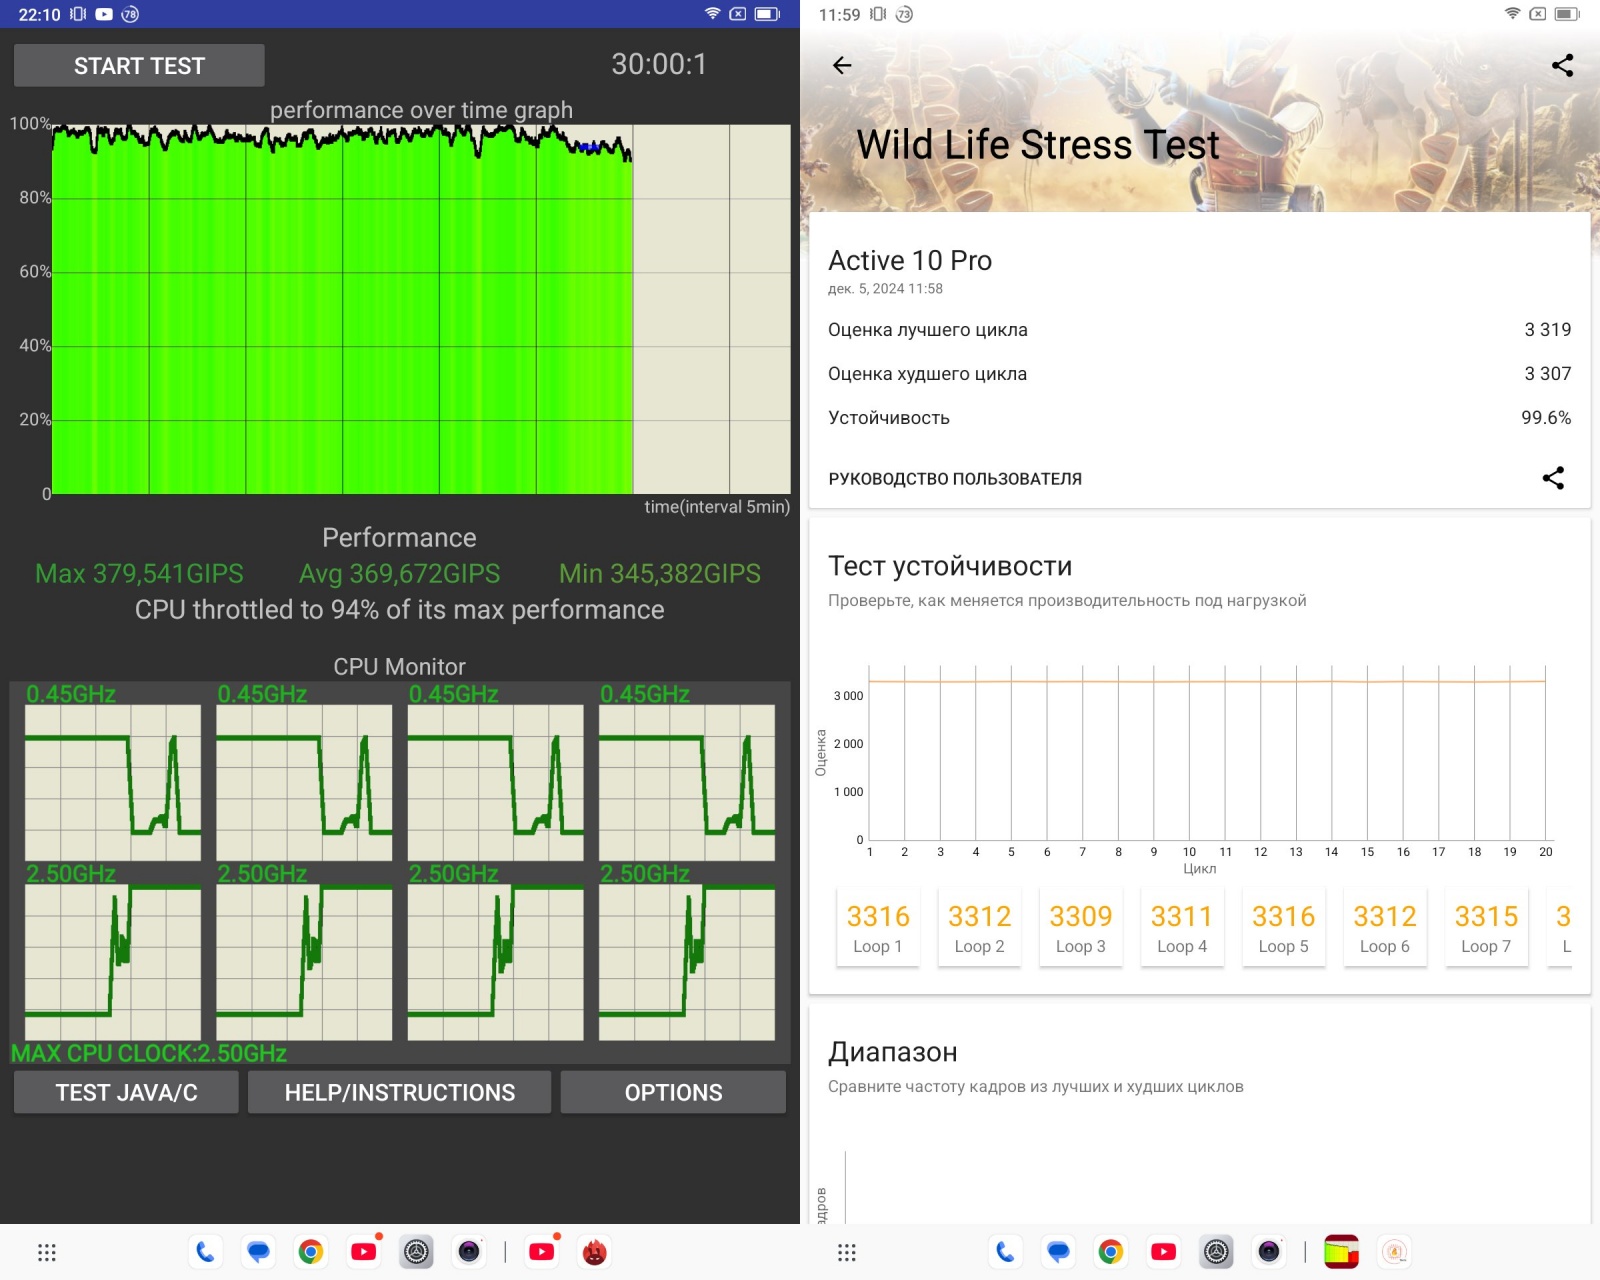Go back with the 3DMark back arrow

(842, 65)
